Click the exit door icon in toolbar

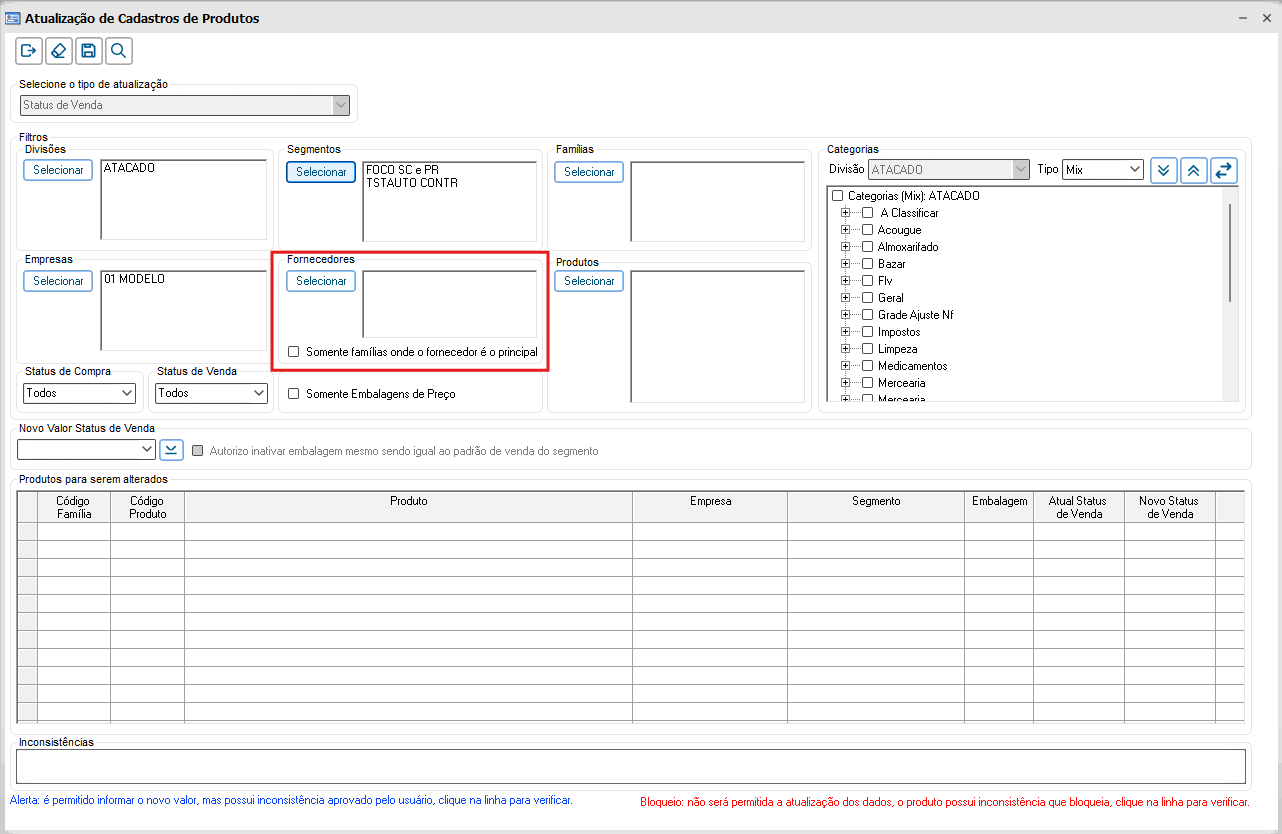pos(29,51)
